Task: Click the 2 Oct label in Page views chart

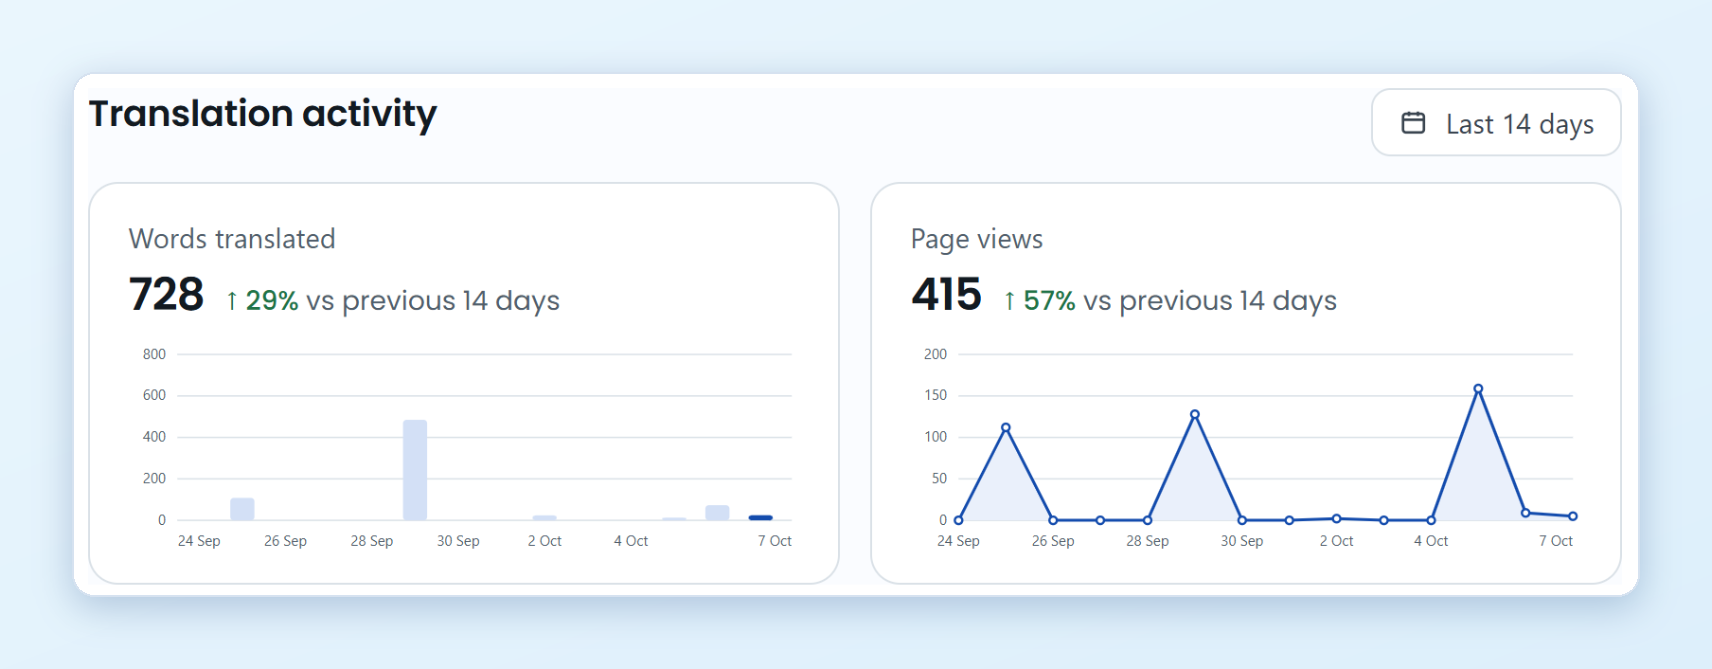Action: pos(1336,541)
